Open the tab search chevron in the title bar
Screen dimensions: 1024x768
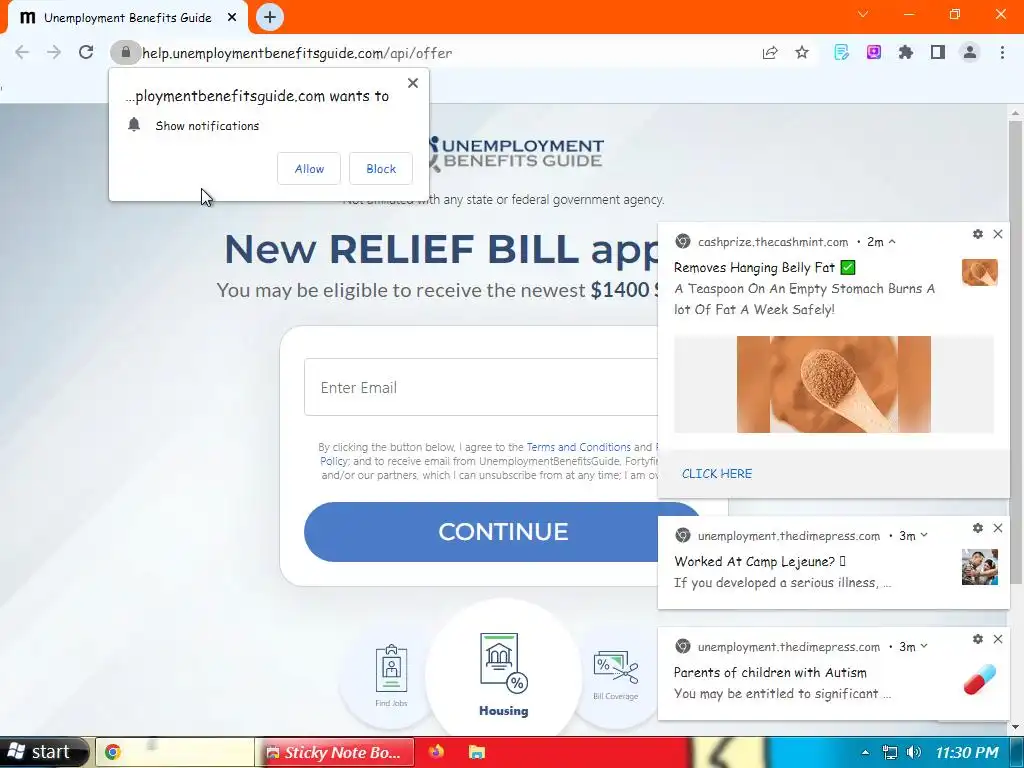863,14
